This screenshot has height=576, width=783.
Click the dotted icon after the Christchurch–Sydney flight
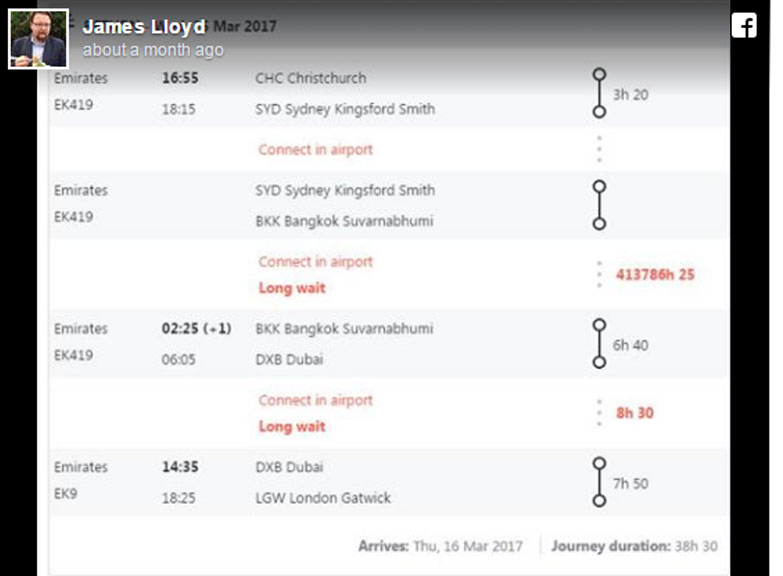click(599, 149)
